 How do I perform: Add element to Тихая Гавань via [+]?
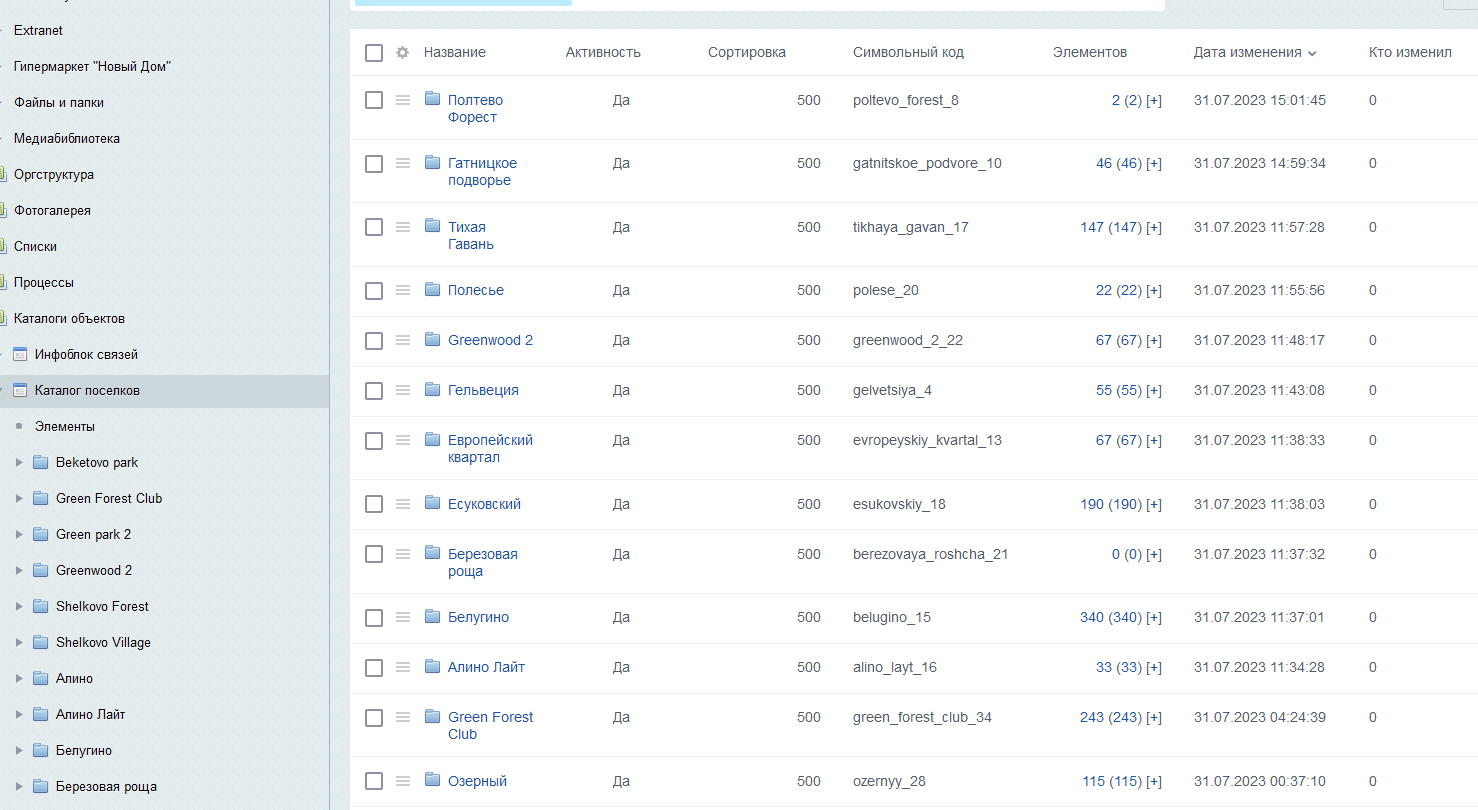pyautogui.click(x=1154, y=227)
